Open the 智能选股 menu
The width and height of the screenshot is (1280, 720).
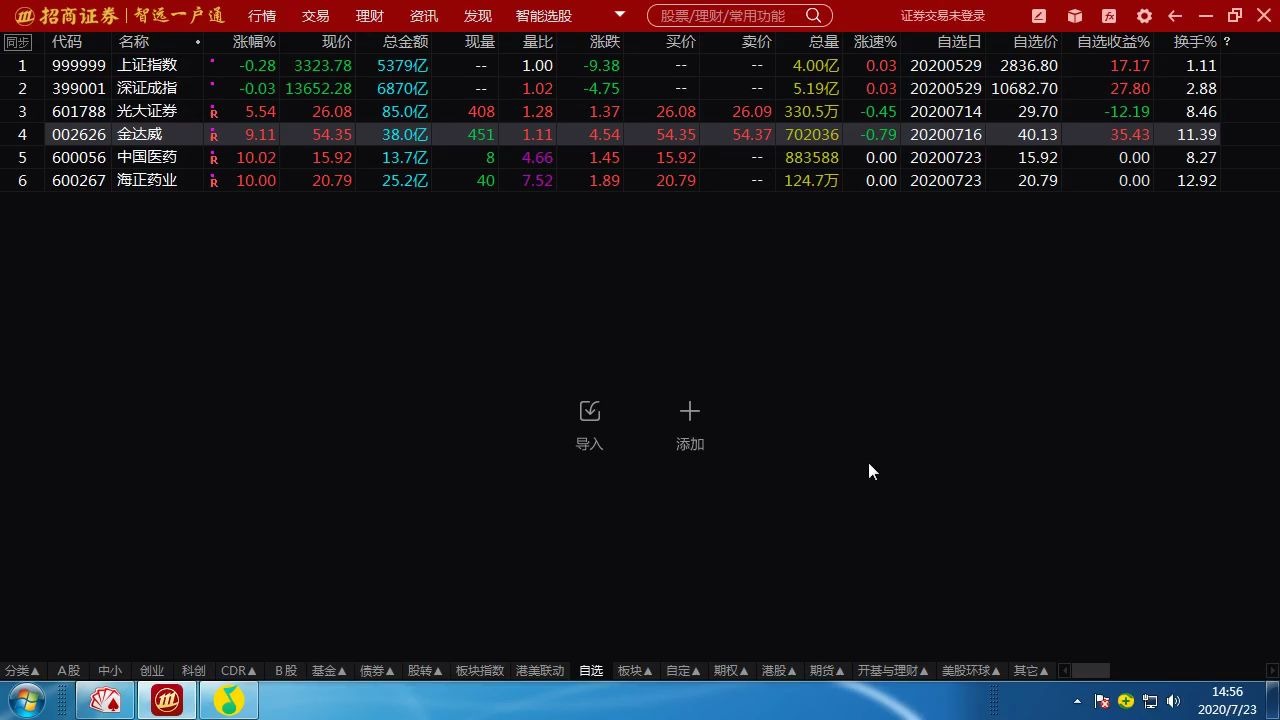(544, 16)
